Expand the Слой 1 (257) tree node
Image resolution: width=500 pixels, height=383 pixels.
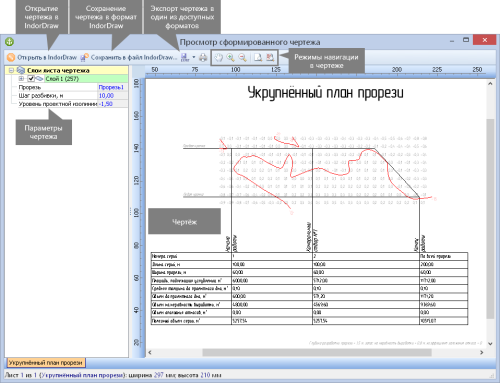coord(21,79)
